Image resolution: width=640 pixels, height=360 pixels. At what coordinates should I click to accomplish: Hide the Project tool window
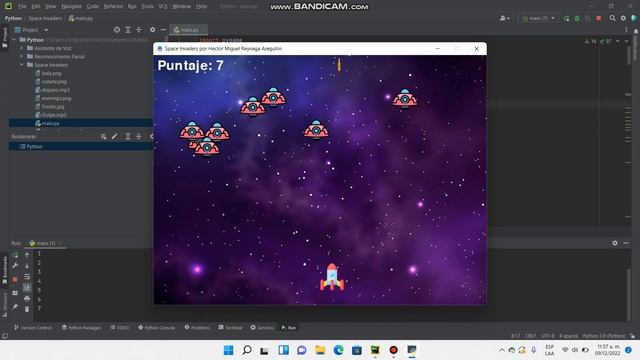163,30
